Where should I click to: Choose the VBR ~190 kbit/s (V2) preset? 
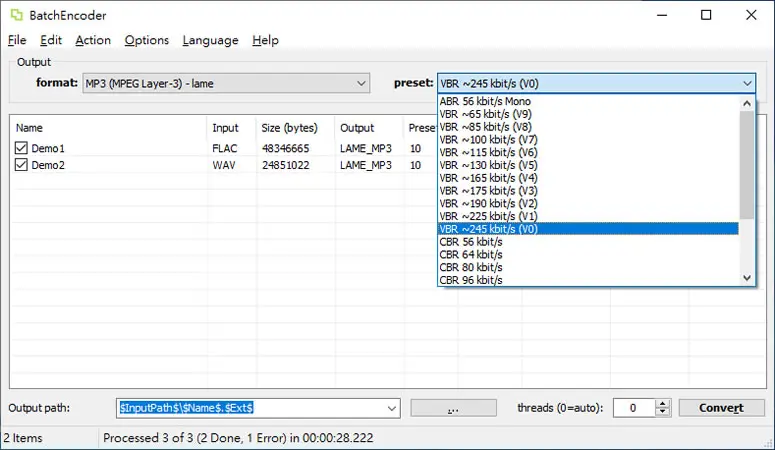tap(488, 203)
